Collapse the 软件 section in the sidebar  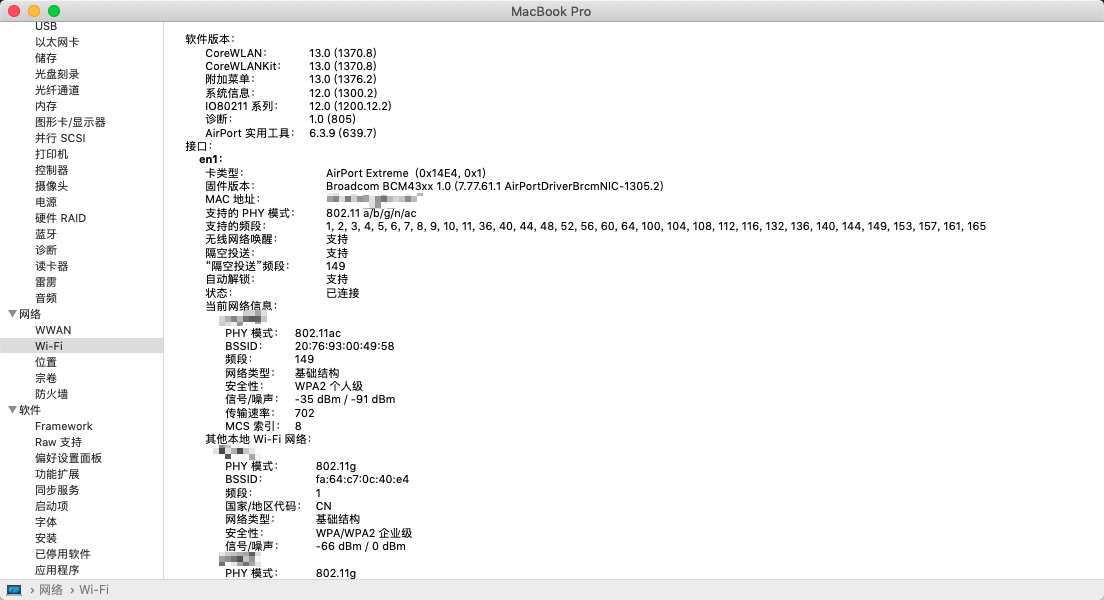11,410
